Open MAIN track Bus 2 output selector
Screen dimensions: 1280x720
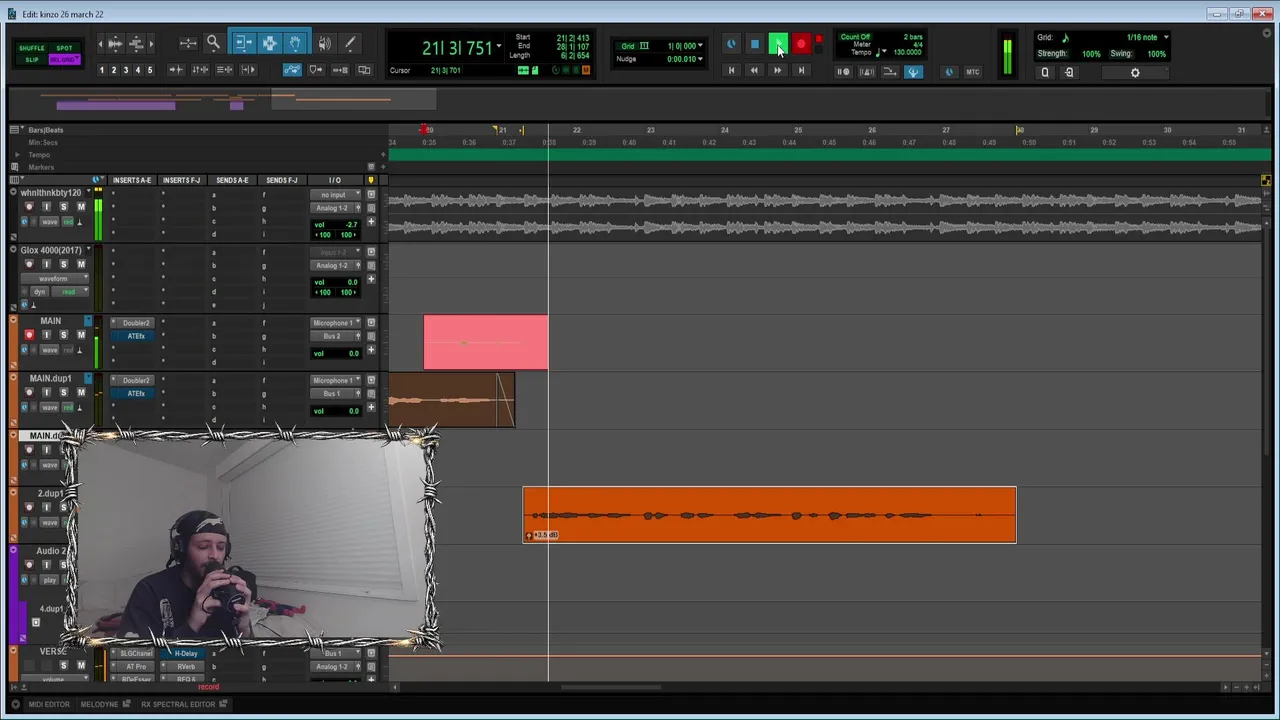(x=335, y=336)
